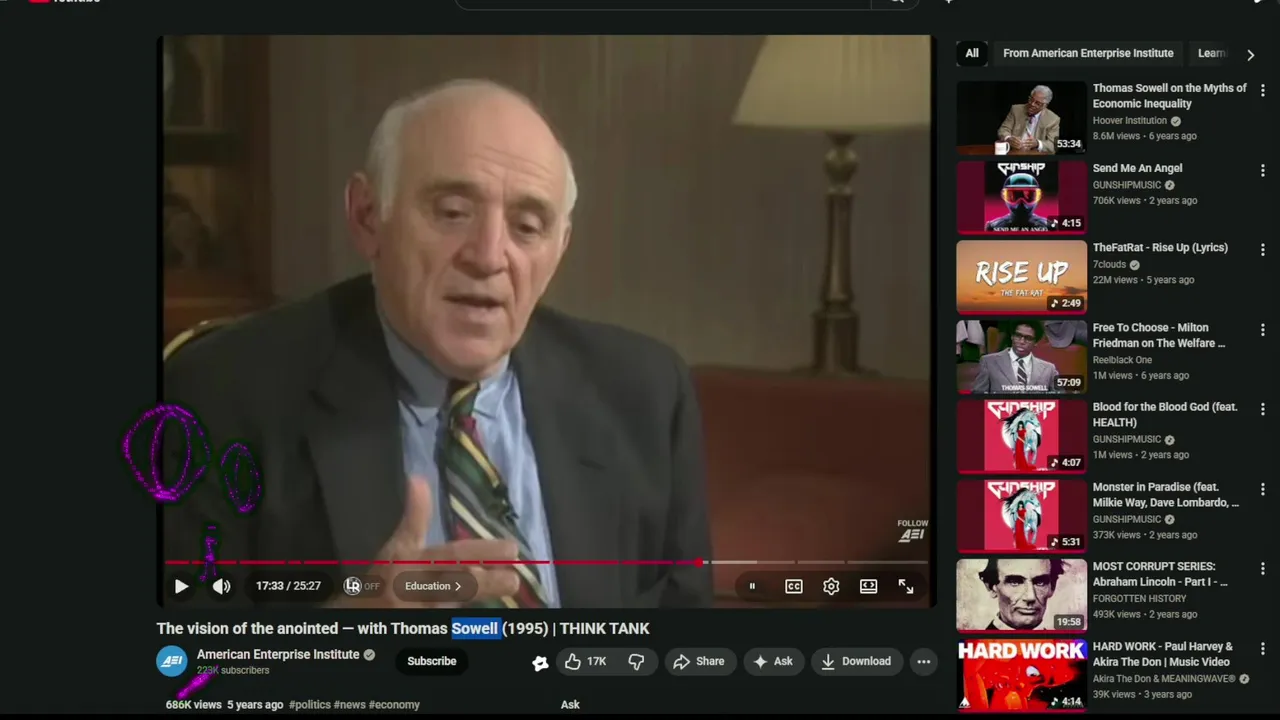Mute the video volume
The image size is (1280, 720).
pyautogui.click(x=221, y=587)
